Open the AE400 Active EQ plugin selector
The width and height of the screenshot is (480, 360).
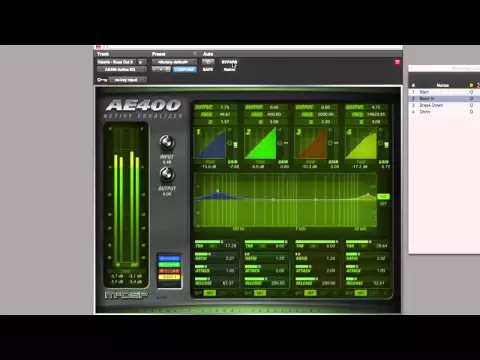point(121,69)
